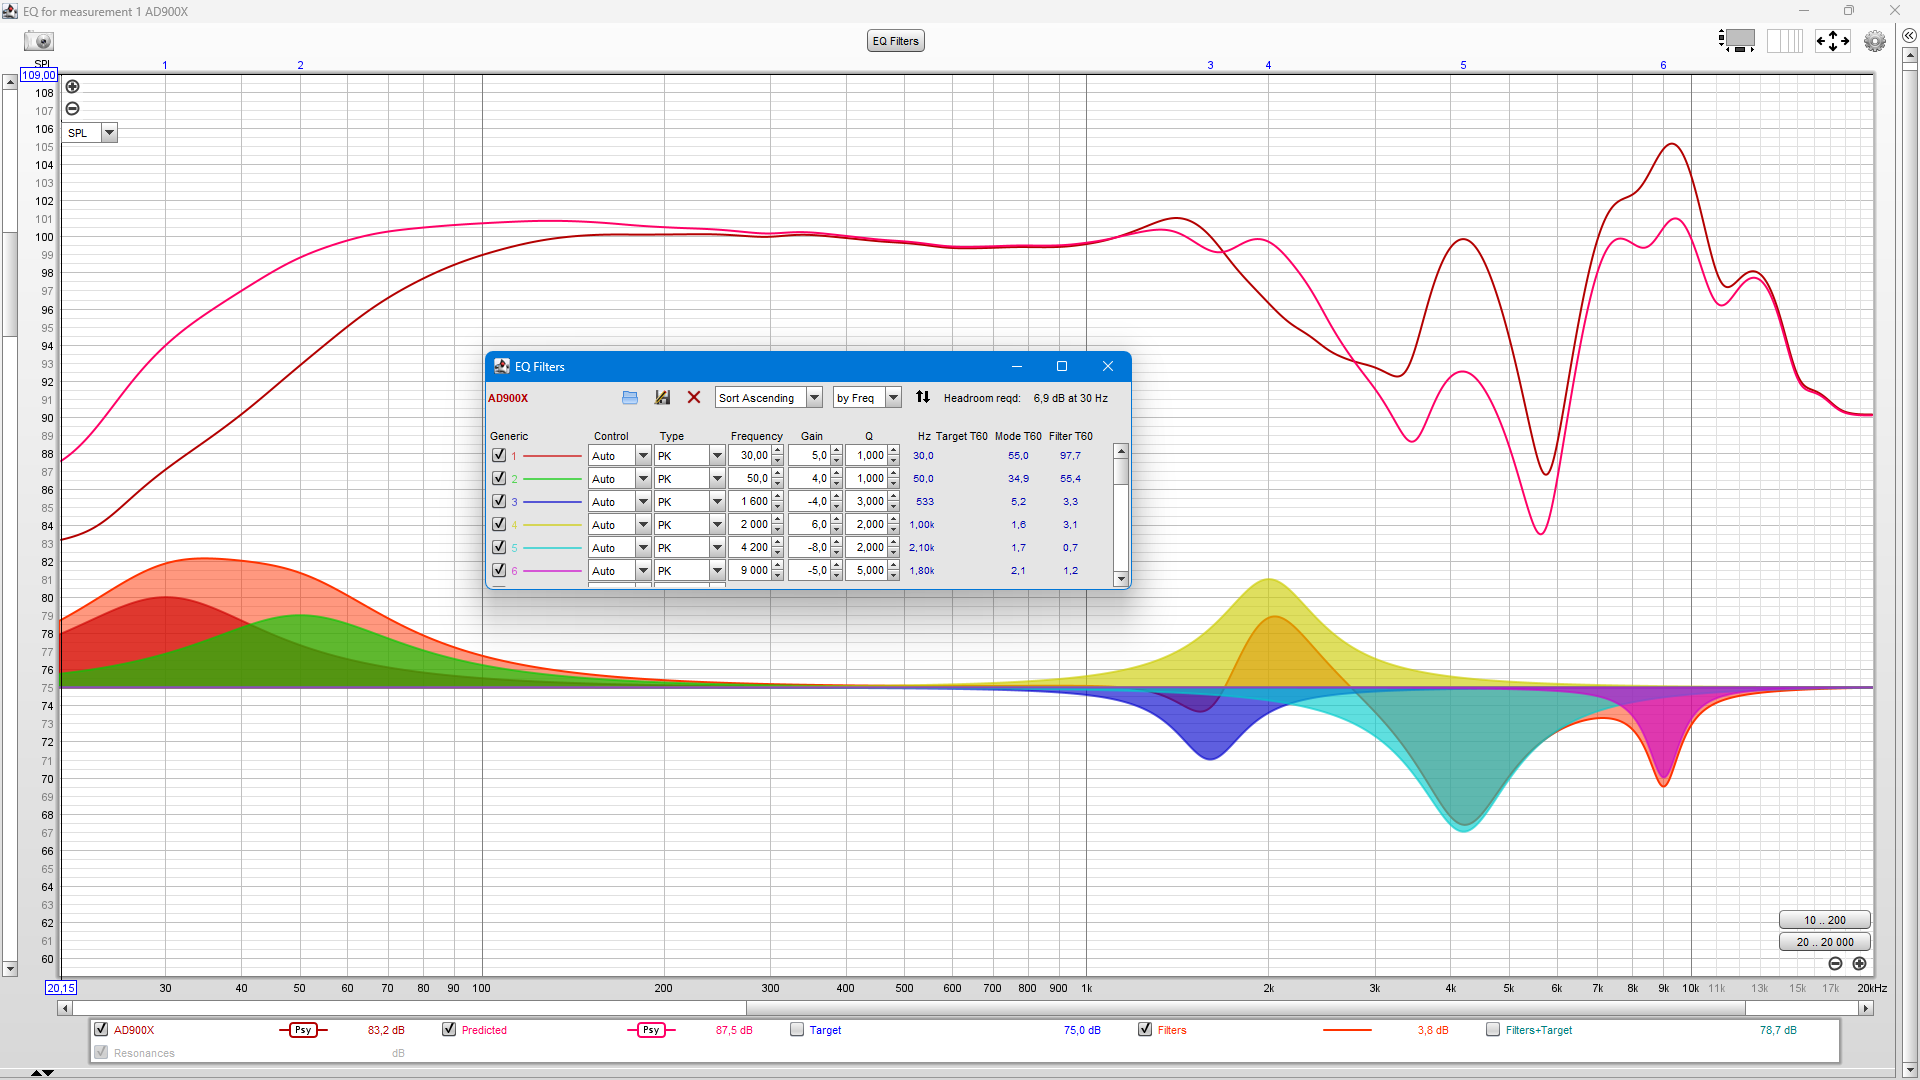Apply sort with up-down arrows icon
The height and width of the screenshot is (1080, 1920).
click(x=923, y=397)
